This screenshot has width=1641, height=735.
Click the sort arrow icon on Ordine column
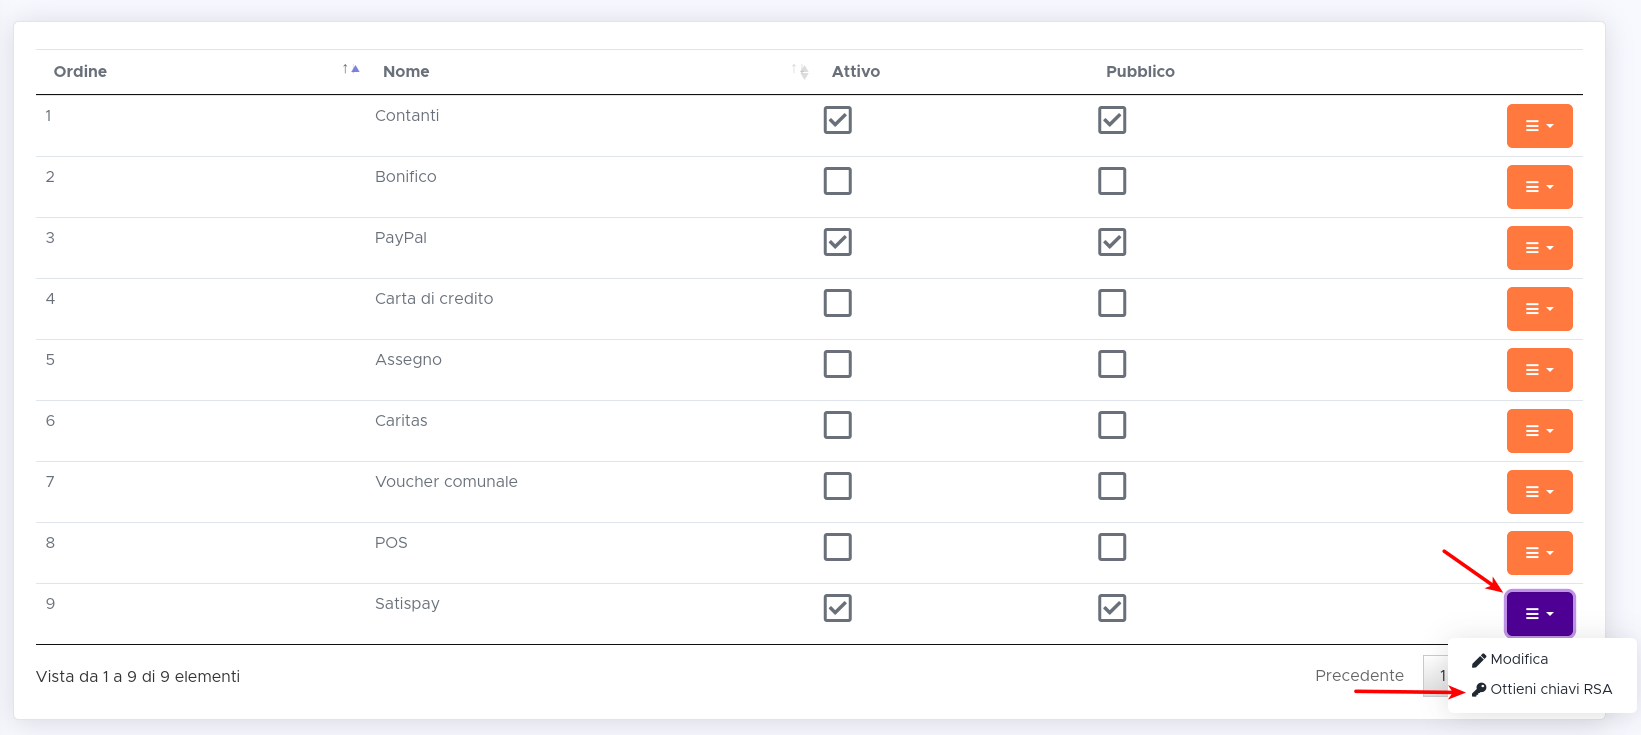tap(351, 70)
